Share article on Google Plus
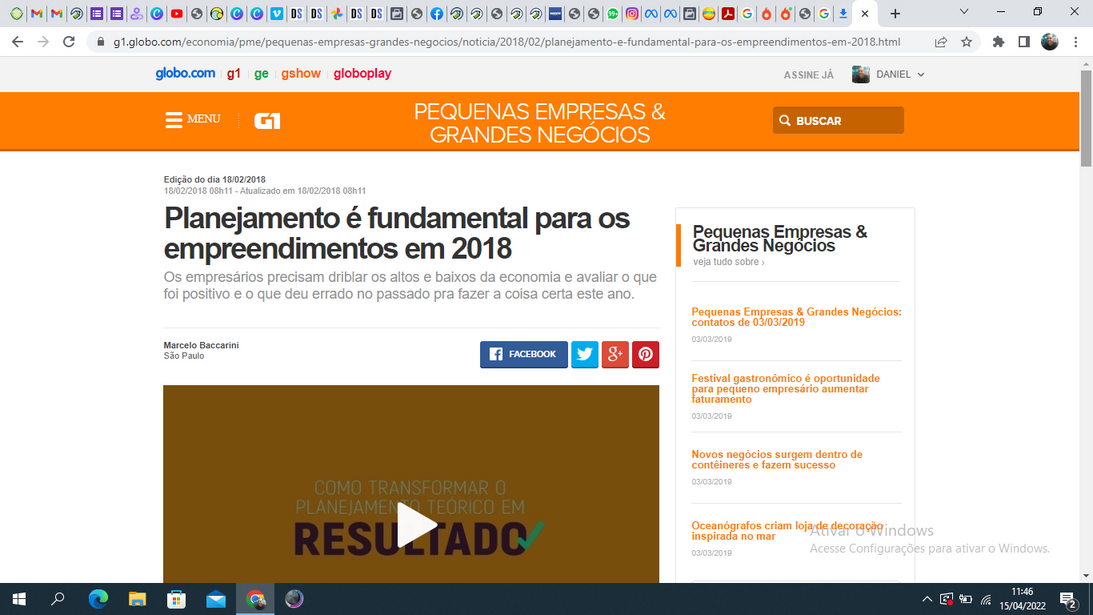 tap(615, 354)
